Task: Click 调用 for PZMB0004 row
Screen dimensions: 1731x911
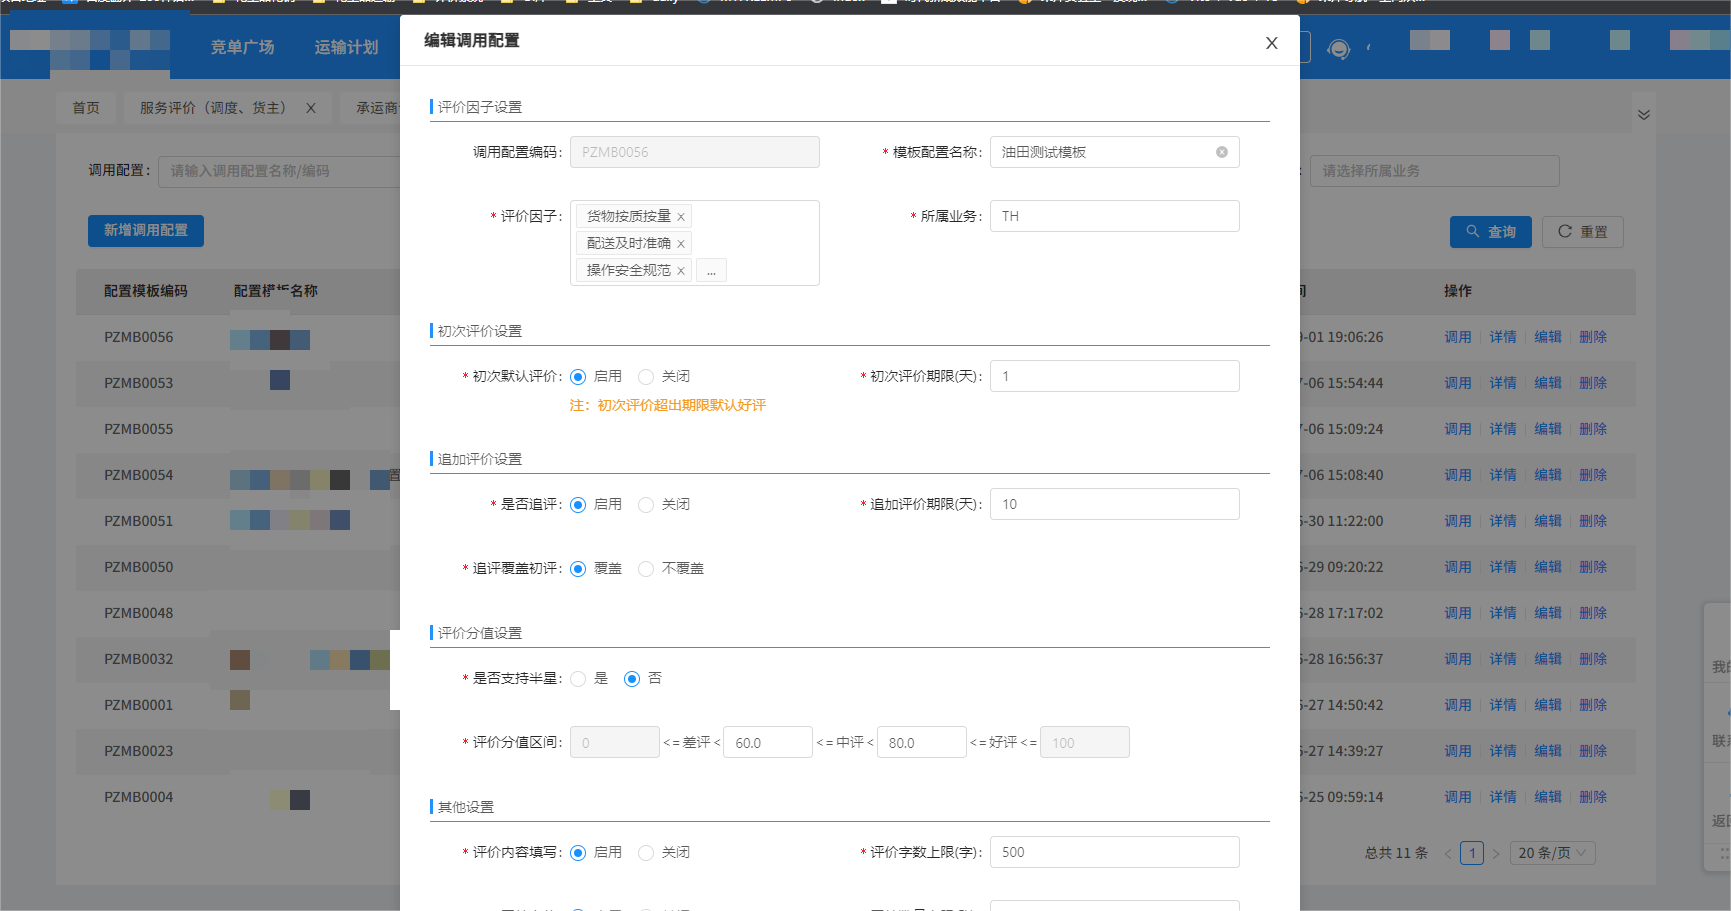Action: pyautogui.click(x=1457, y=797)
